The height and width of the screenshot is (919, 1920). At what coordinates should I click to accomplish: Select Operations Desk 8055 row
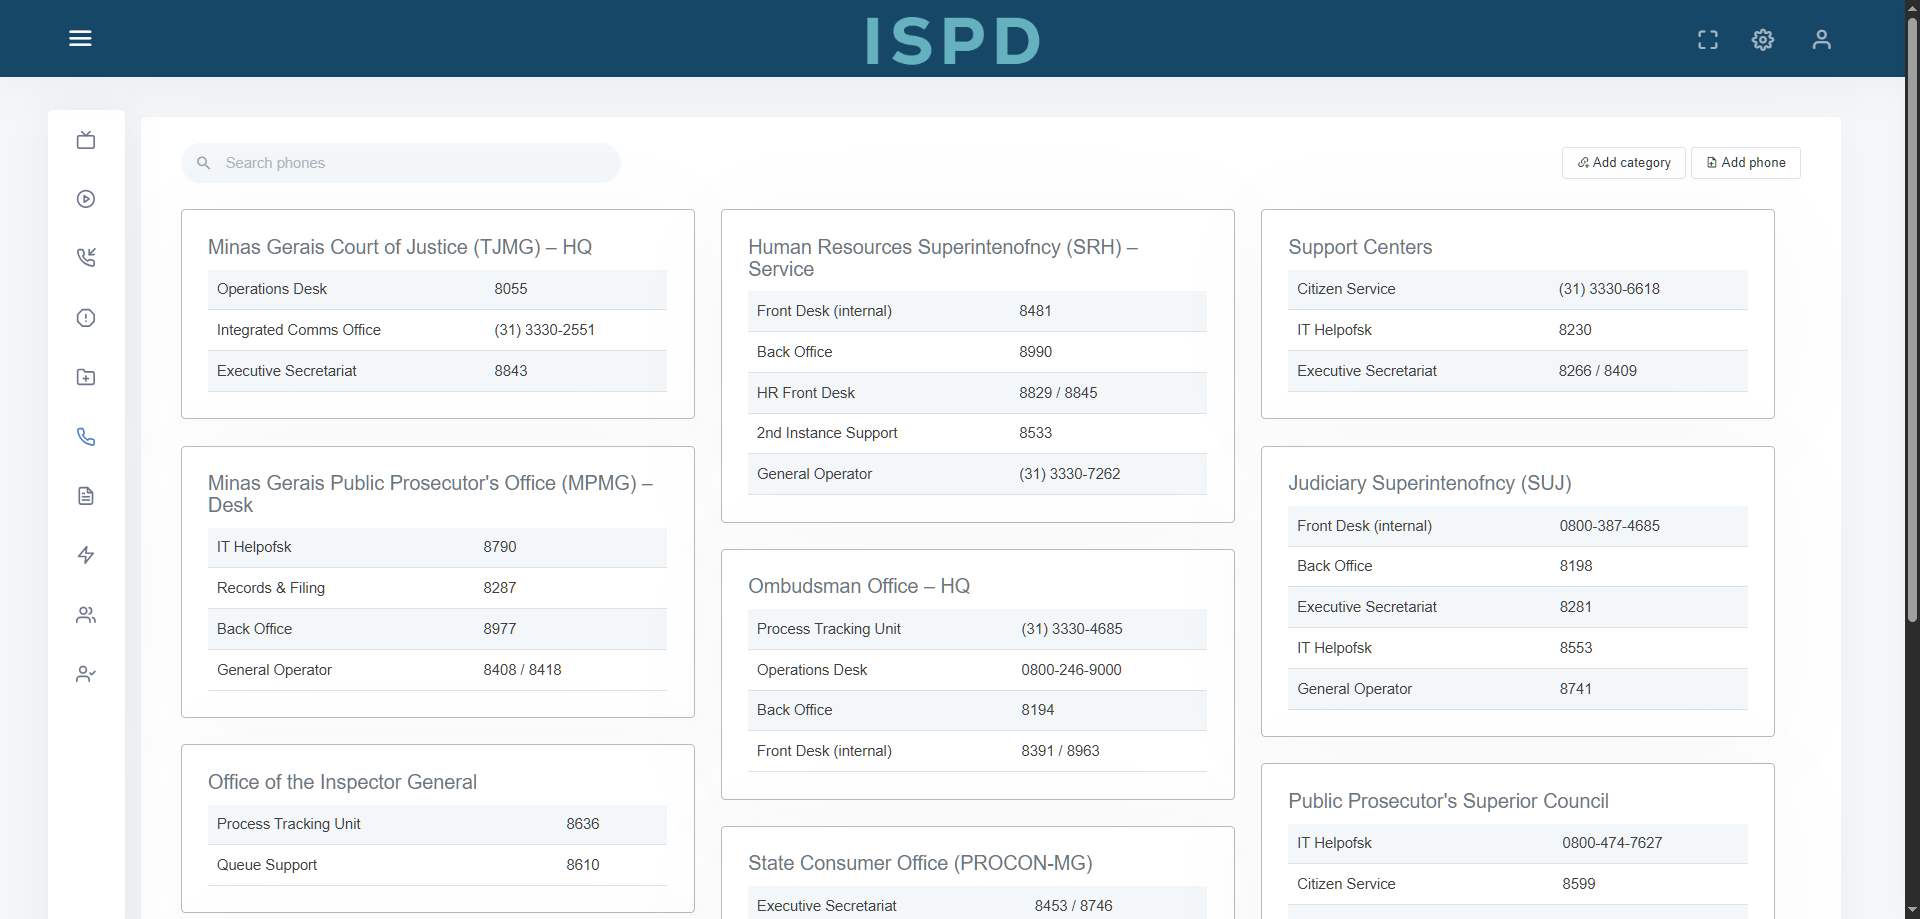click(437, 289)
